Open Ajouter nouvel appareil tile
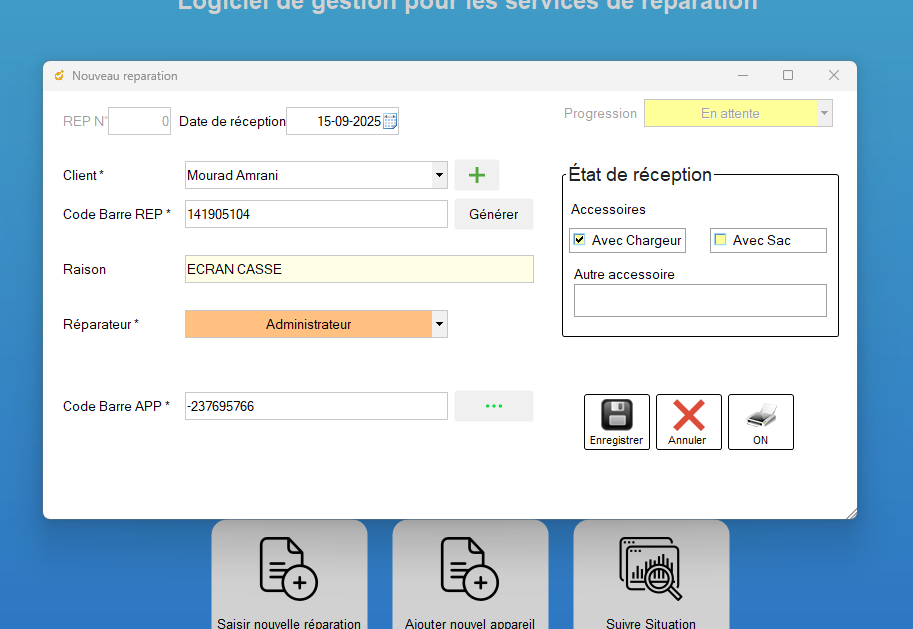The height and width of the screenshot is (629, 913). 470,575
